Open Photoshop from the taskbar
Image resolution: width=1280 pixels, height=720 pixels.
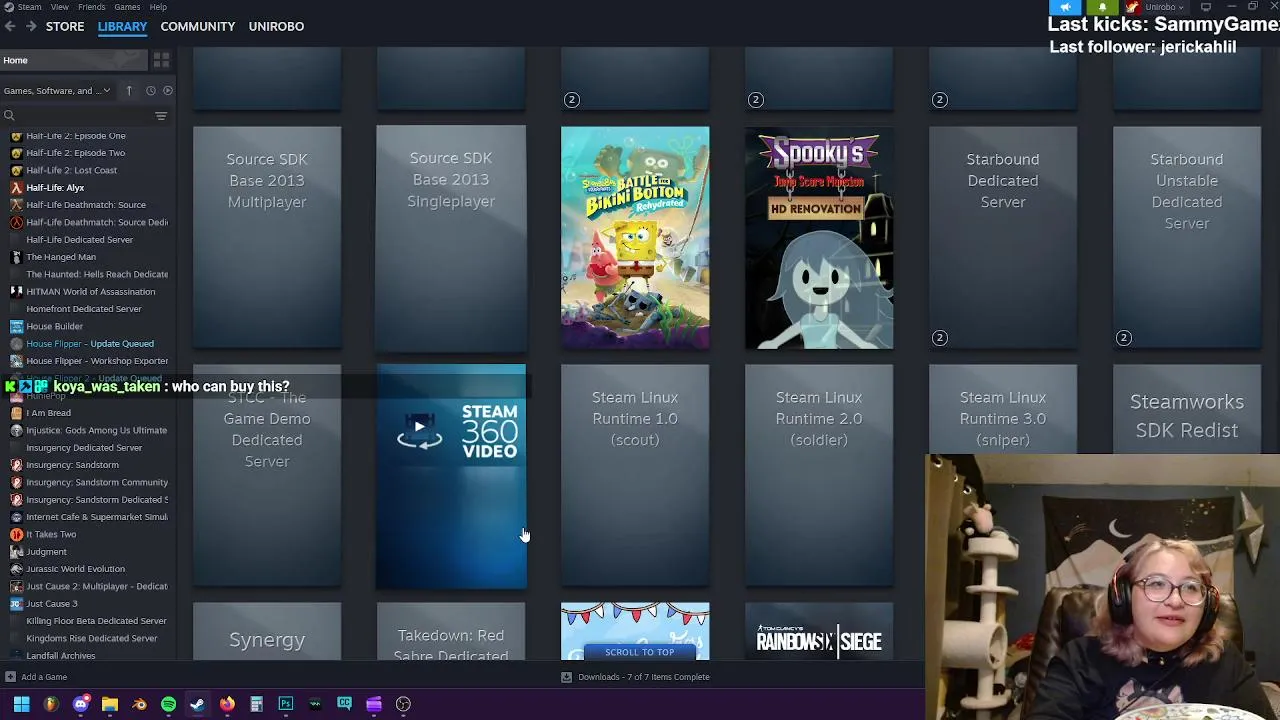click(286, 704)
